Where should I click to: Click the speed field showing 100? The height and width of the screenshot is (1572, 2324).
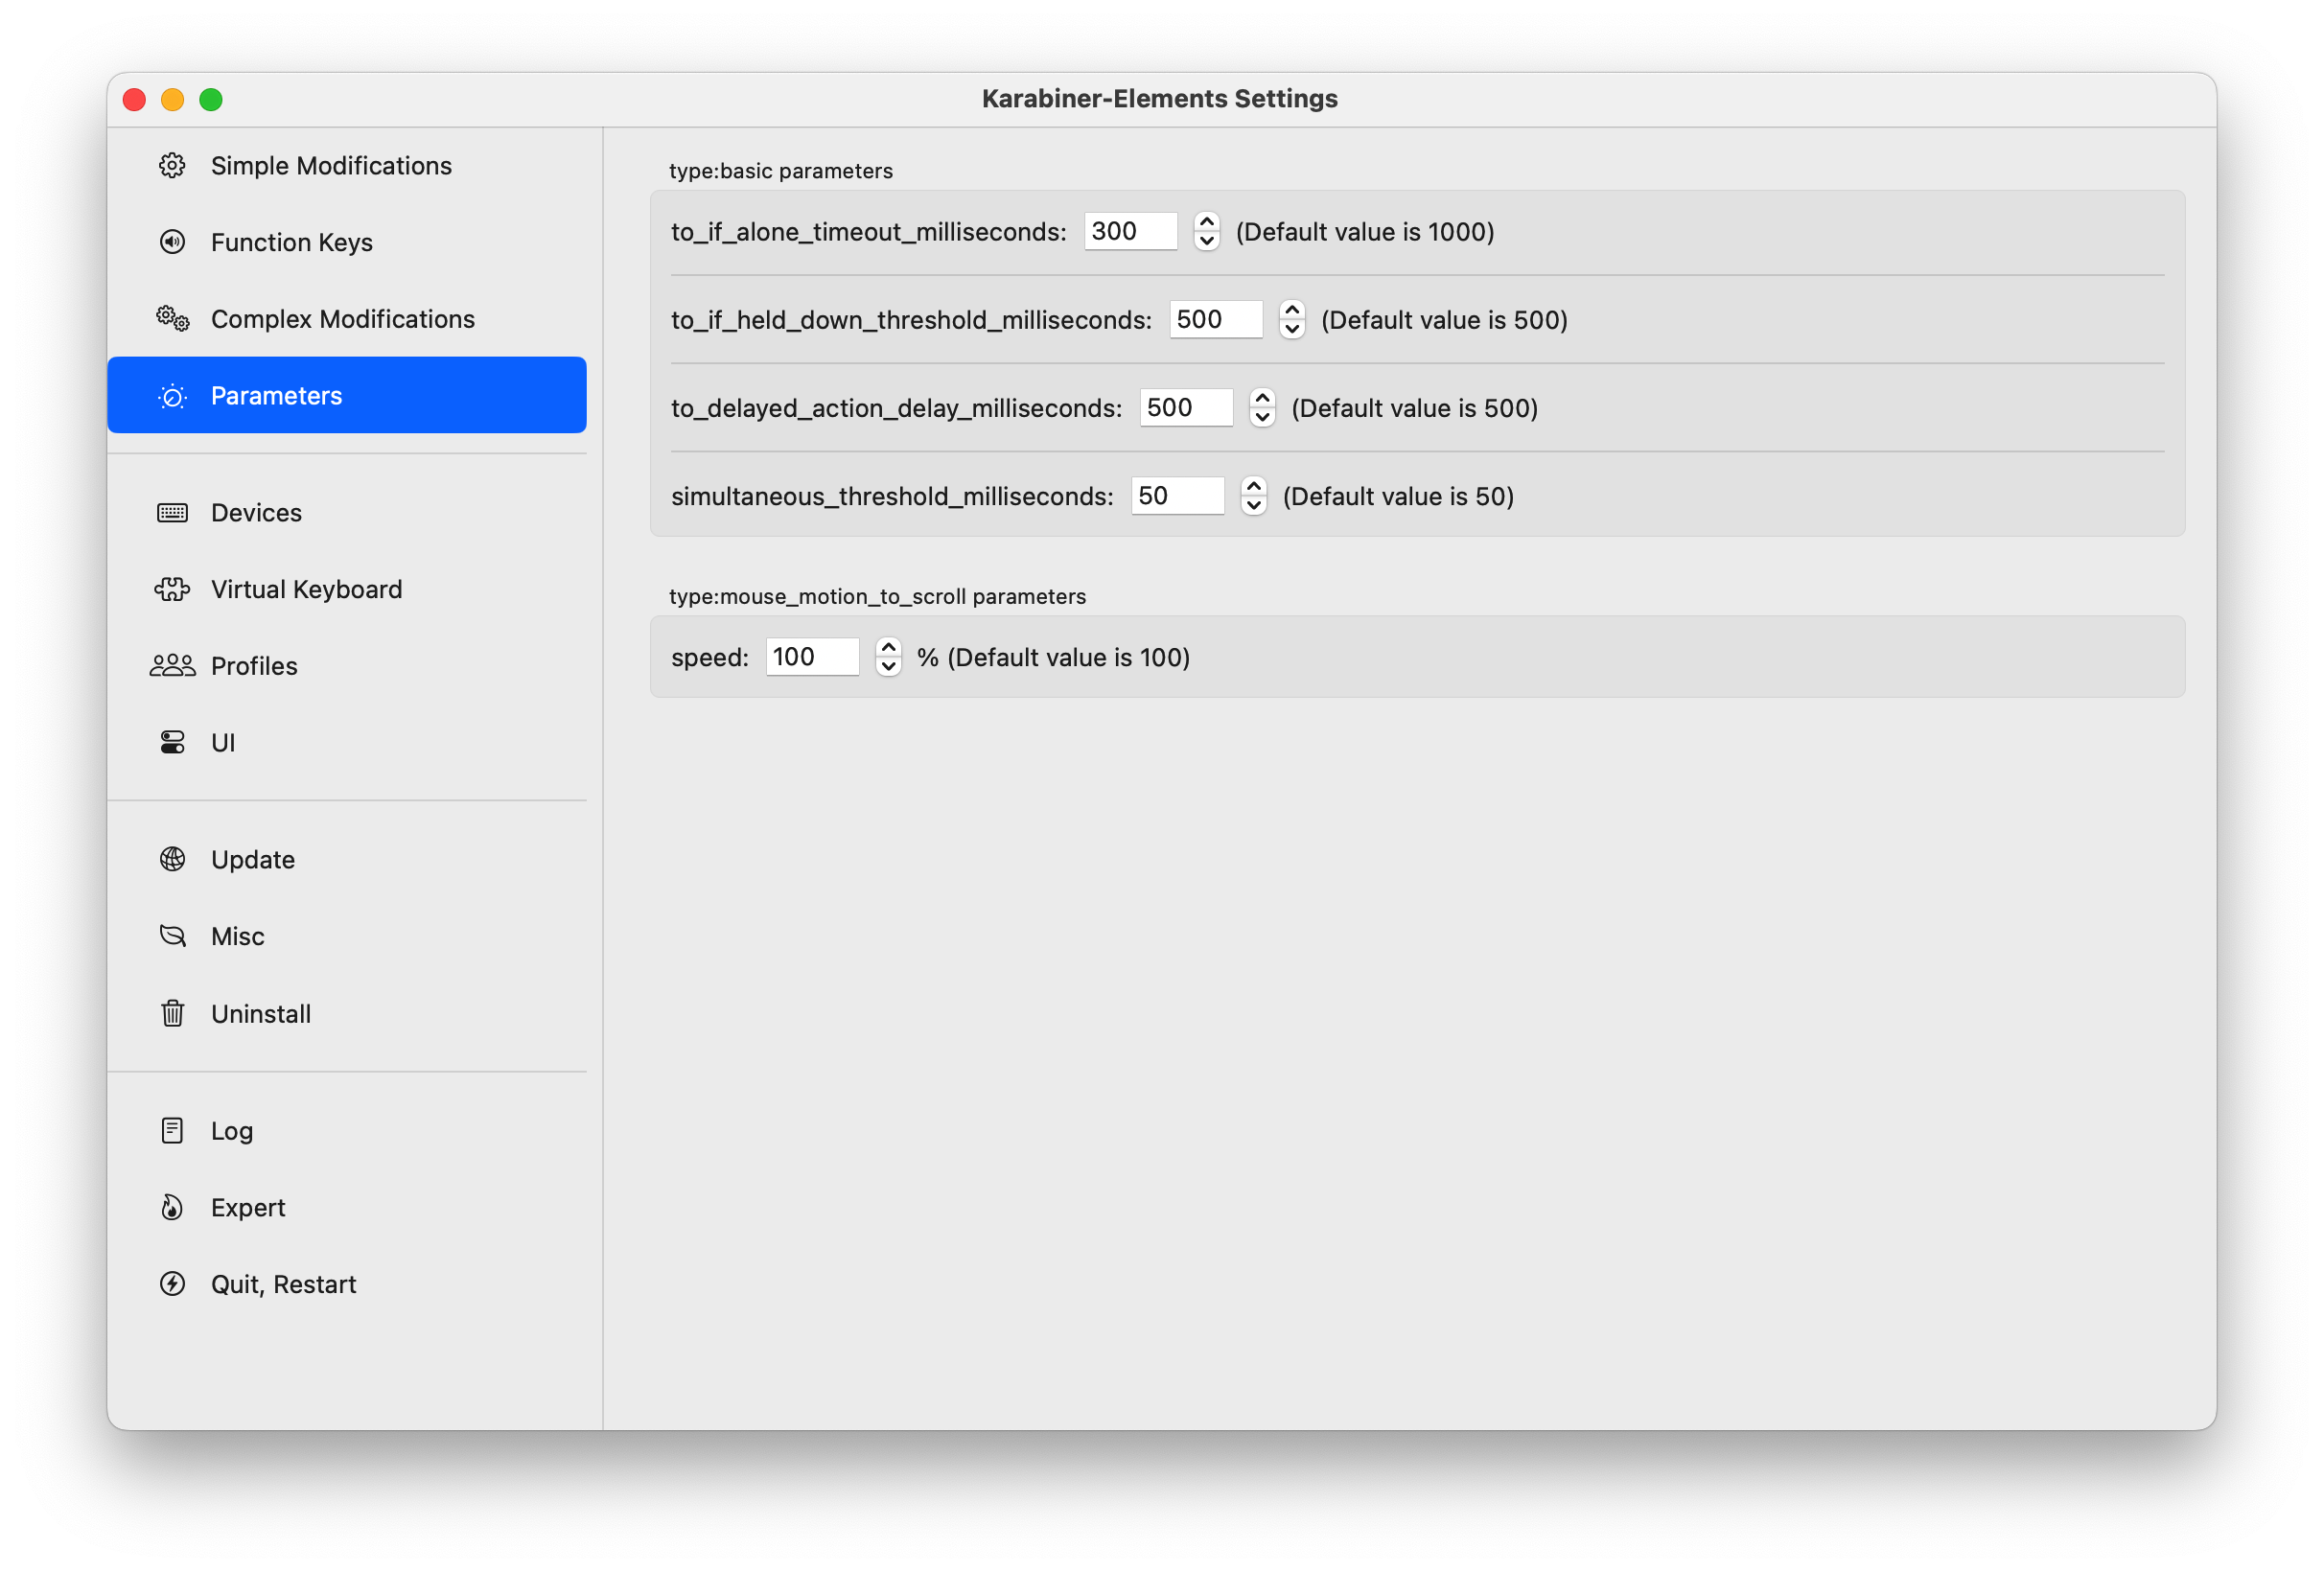point(812,657)
